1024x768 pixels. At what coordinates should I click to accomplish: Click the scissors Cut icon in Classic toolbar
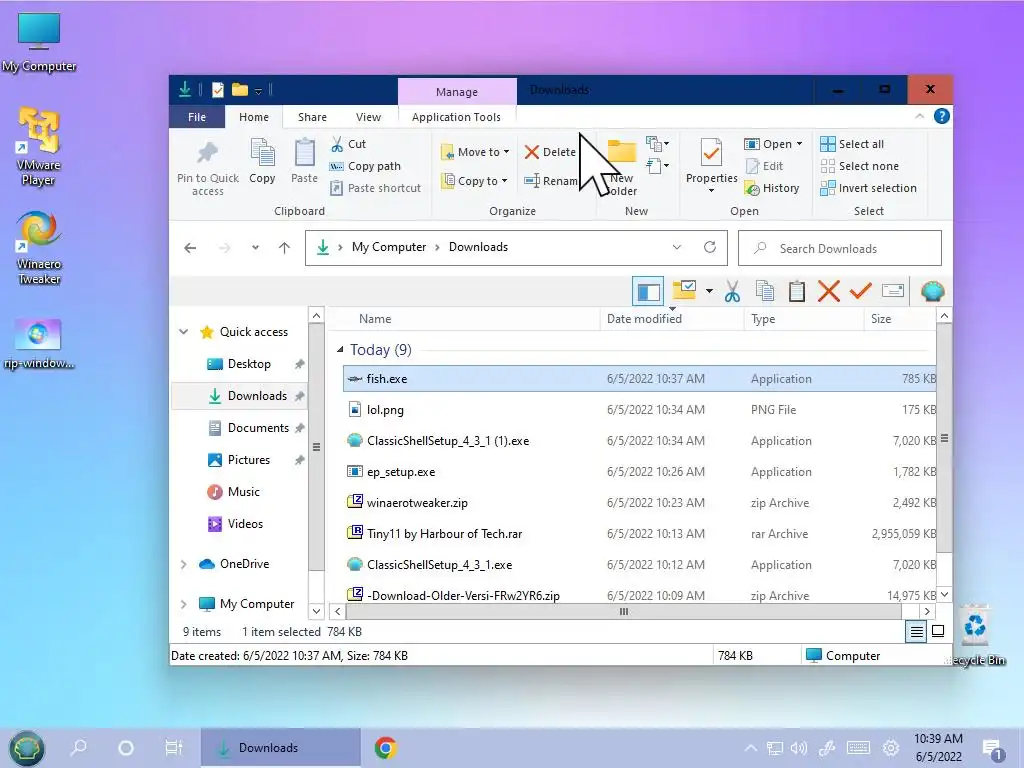(x=732, y=291)
